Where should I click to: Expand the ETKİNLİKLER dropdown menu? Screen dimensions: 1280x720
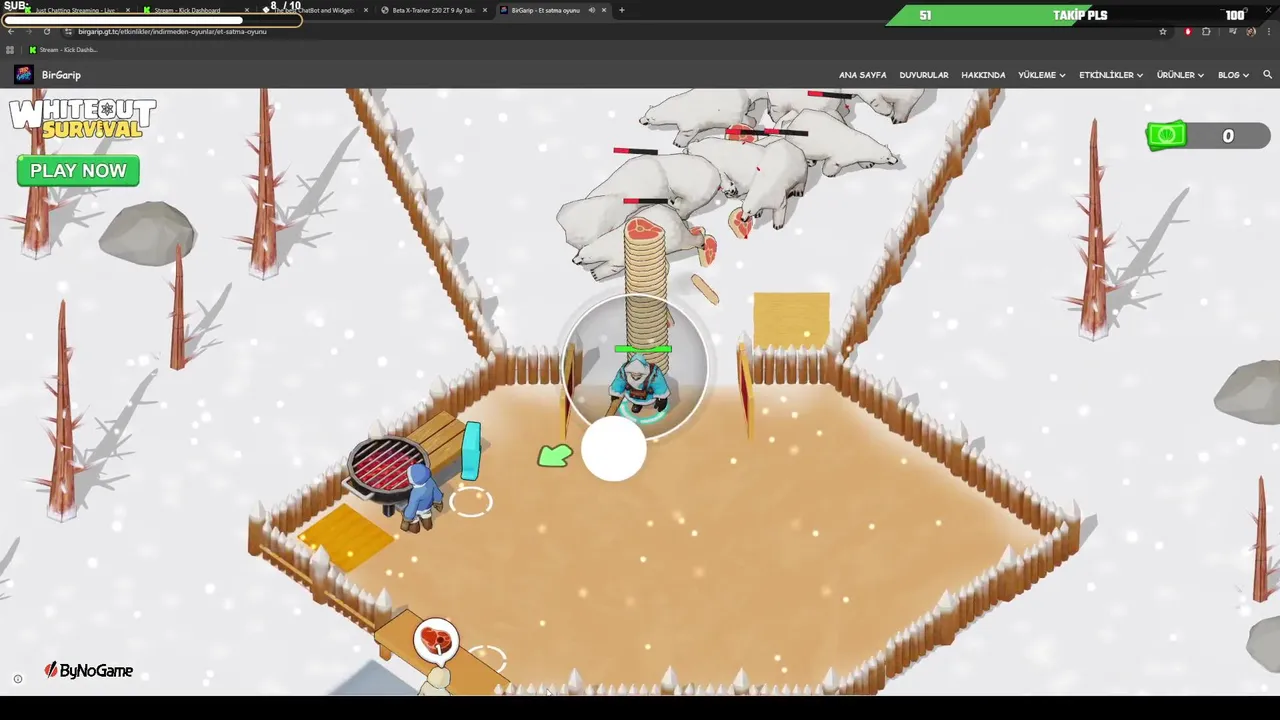pyautogui.click(x=1110, y=75)
